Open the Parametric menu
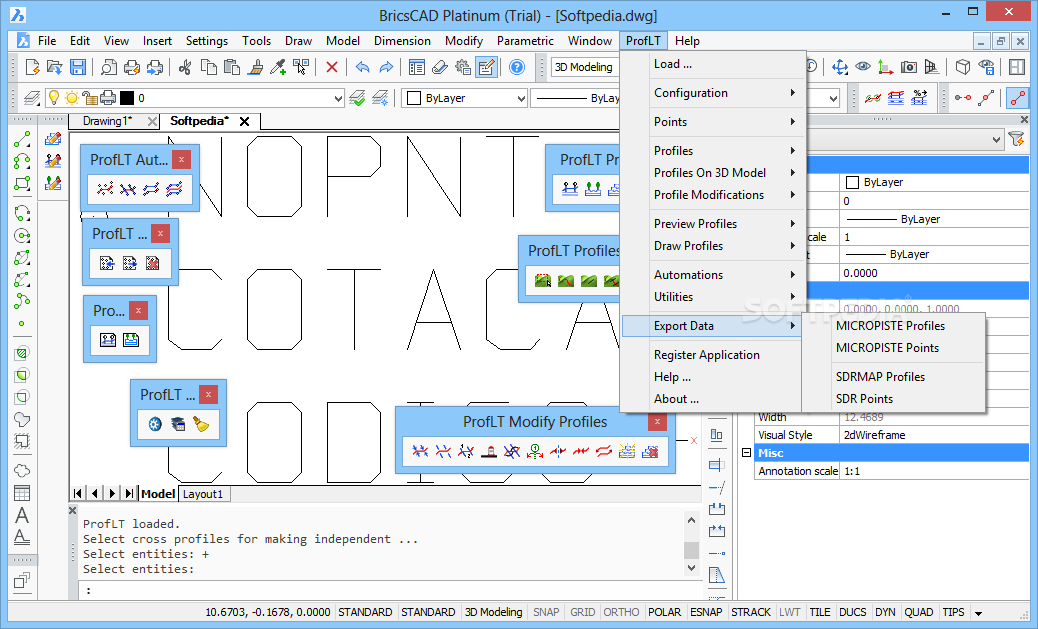 point(525,41)
